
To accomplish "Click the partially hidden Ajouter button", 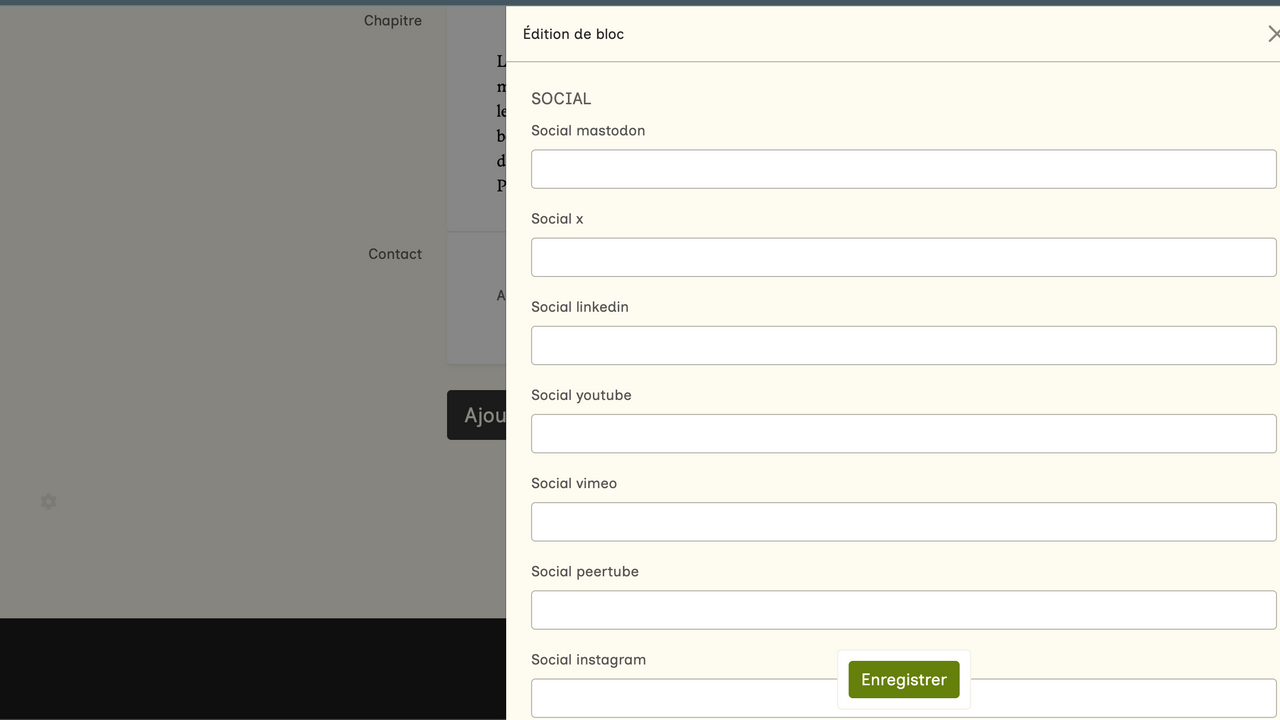I will tap(477, 415).
